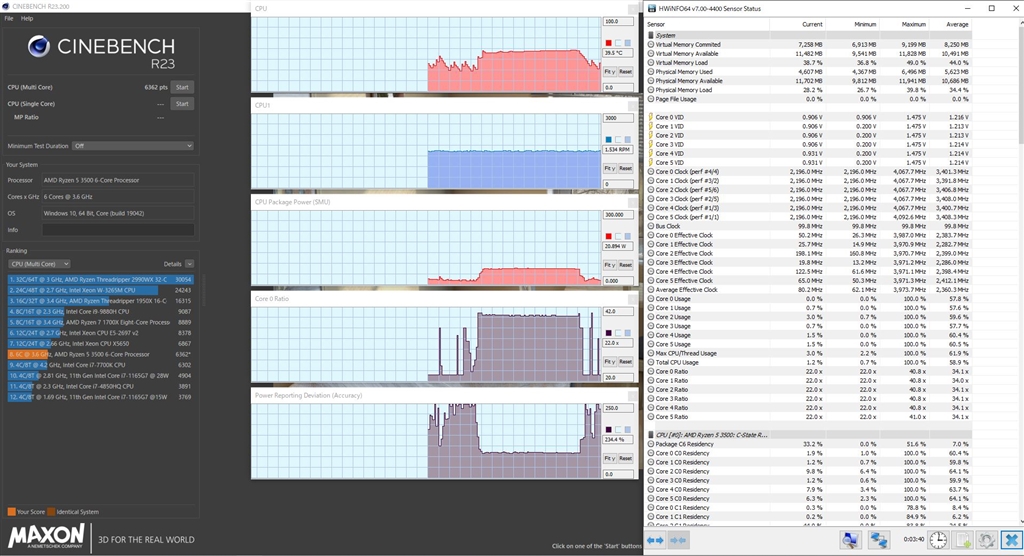Pick the dark swatch in Power Reporting Deviation graph
Viewport: 1024px width, 556px height.
(609, 430)
